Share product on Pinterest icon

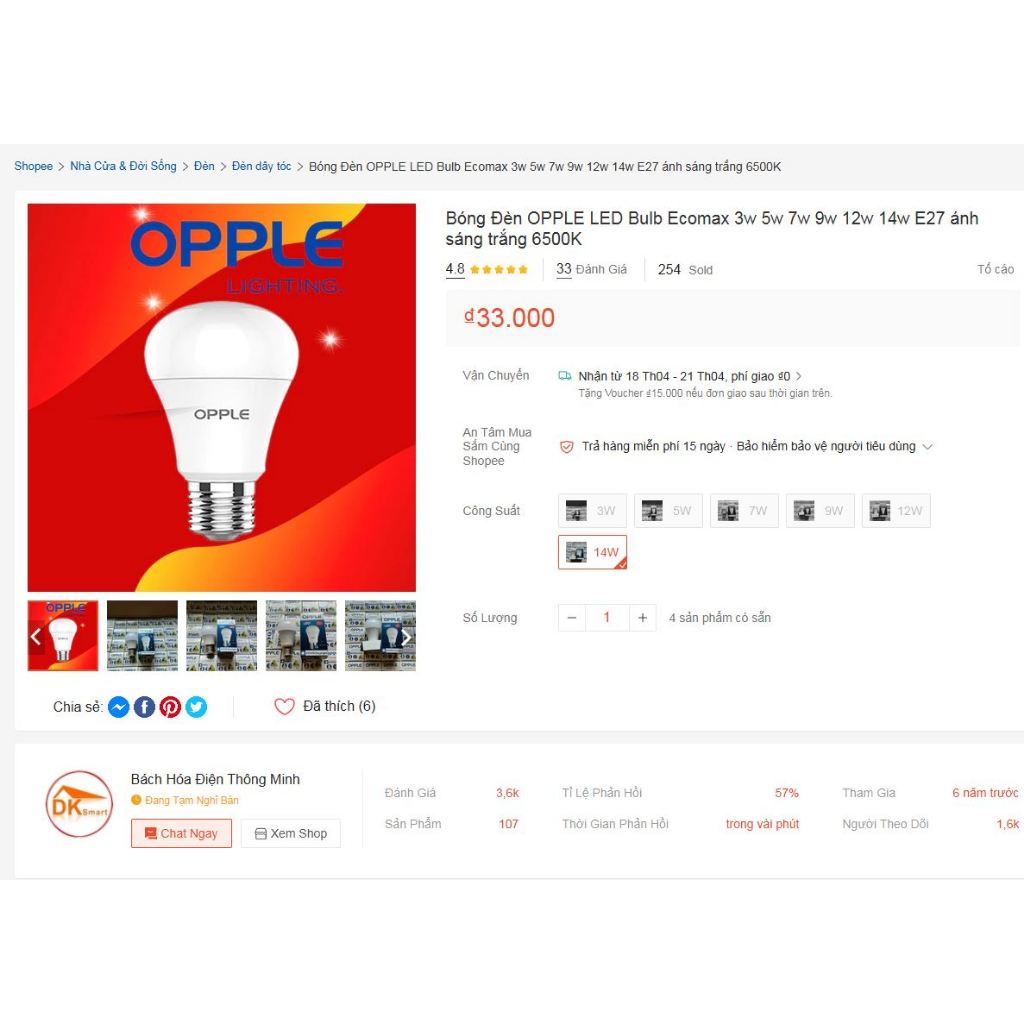coord(170,707)
